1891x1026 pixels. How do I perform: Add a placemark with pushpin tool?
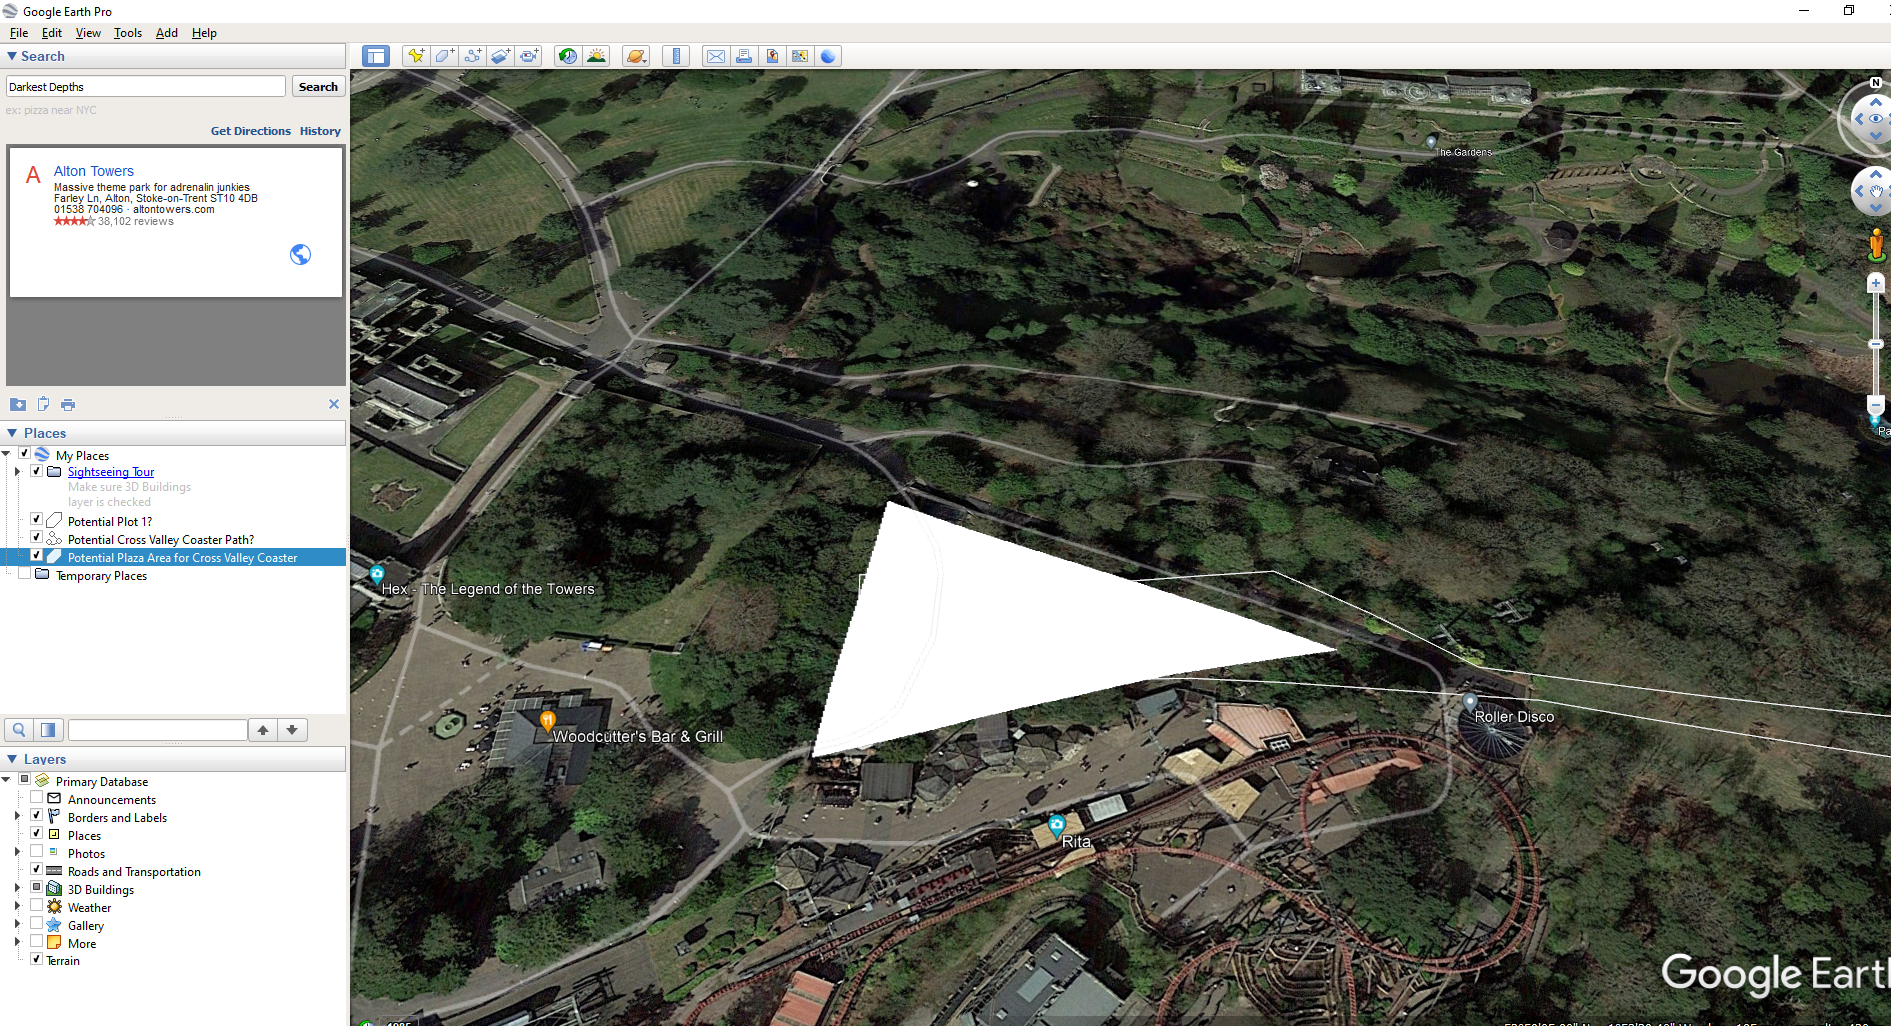pyautogui.click(x=415, y=56)
